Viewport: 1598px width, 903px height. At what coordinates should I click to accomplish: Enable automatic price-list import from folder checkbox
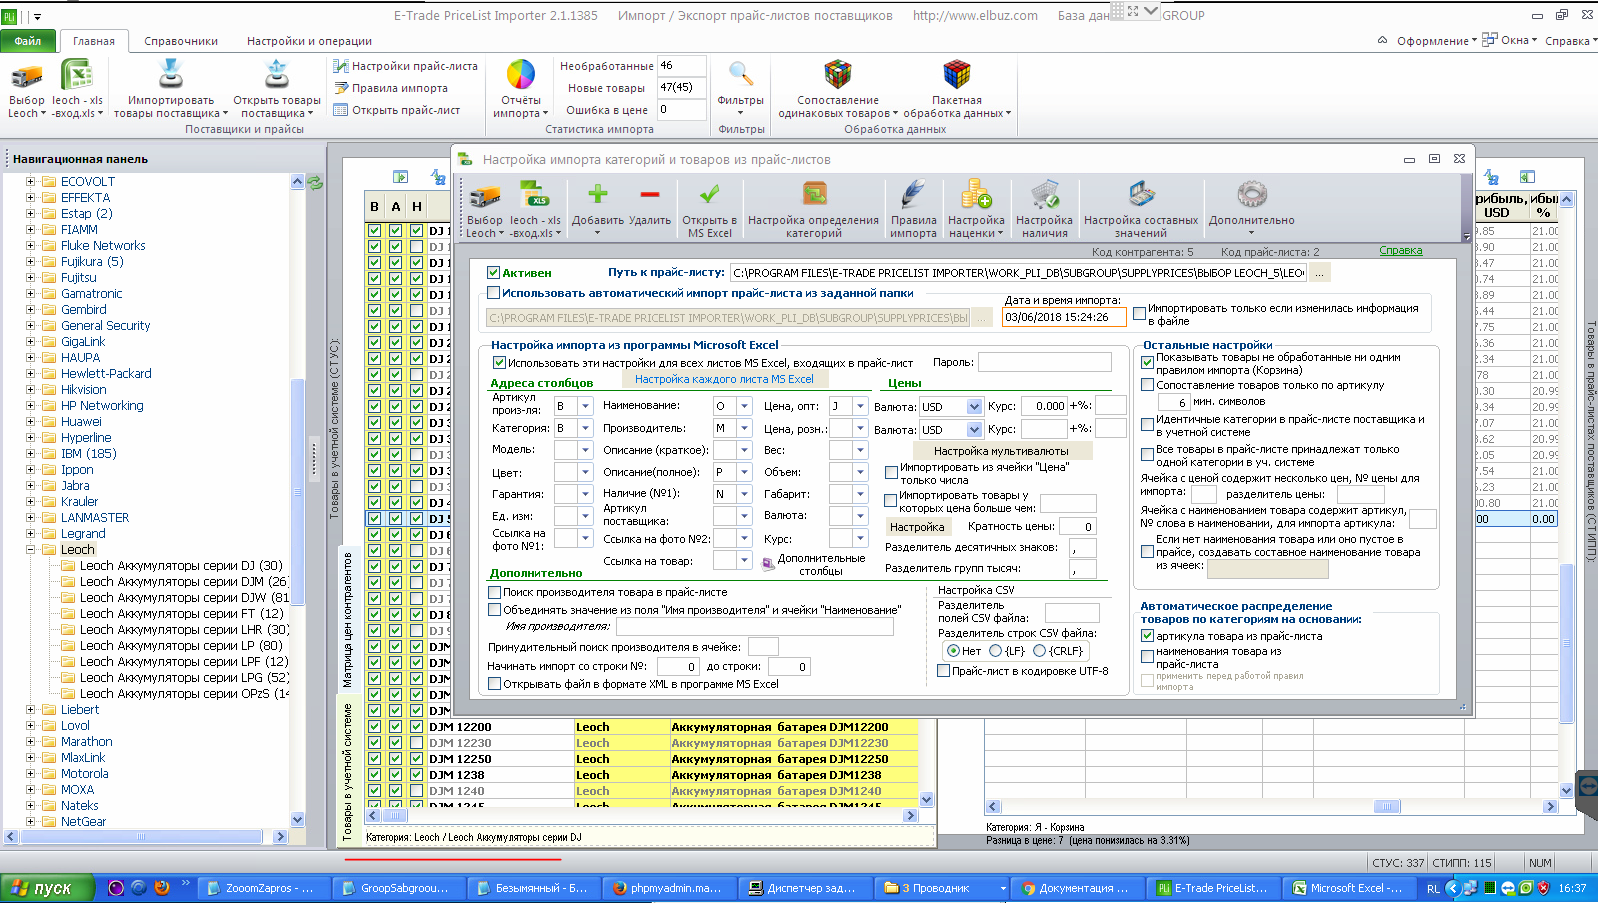pyautogui.click(x=493, y=293)
